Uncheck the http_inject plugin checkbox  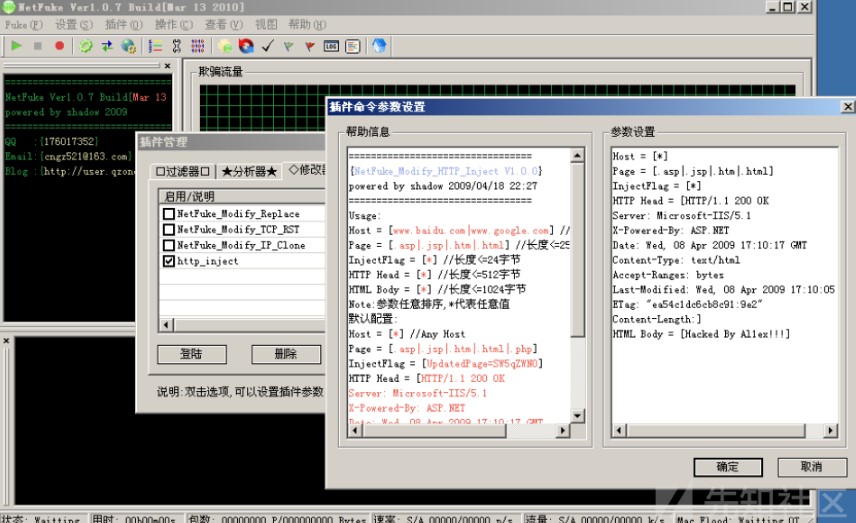point(169,261)
